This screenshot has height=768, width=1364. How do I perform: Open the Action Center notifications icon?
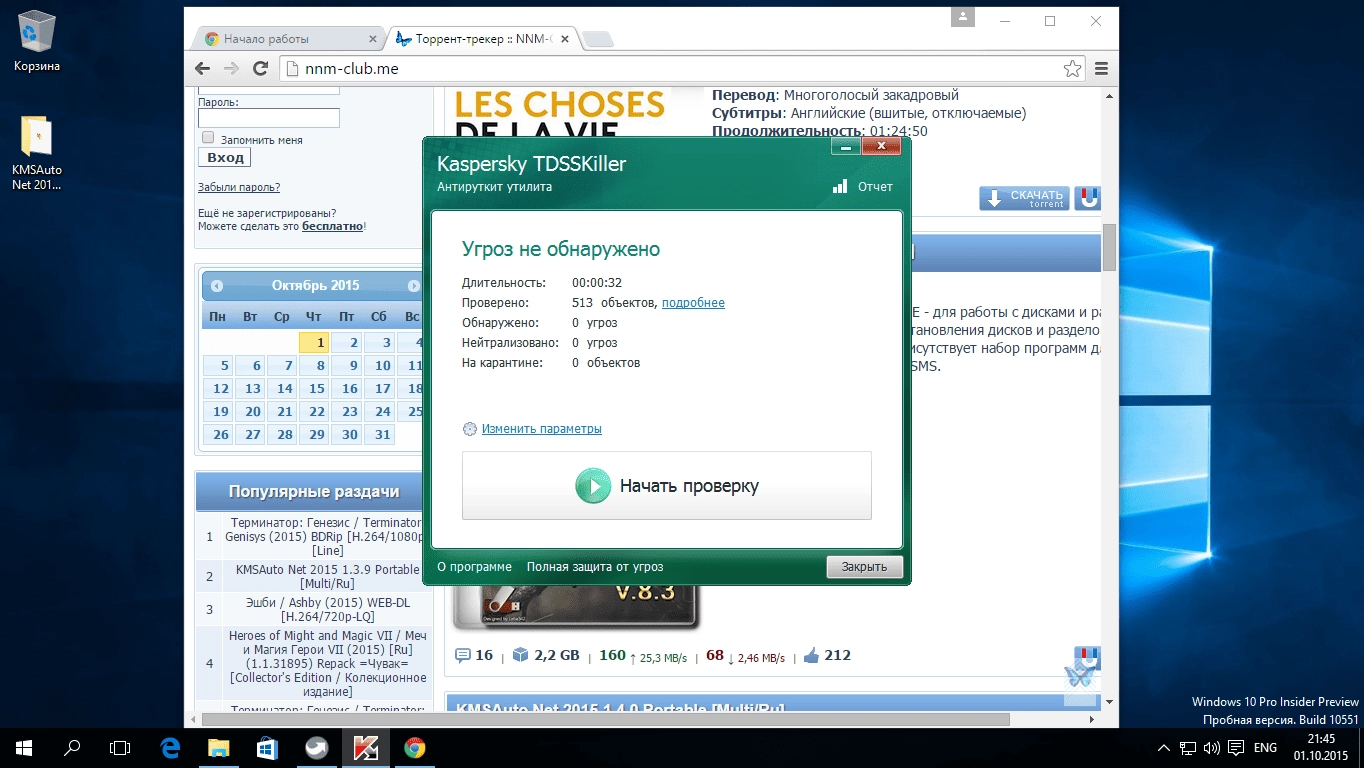point(1236,747)
